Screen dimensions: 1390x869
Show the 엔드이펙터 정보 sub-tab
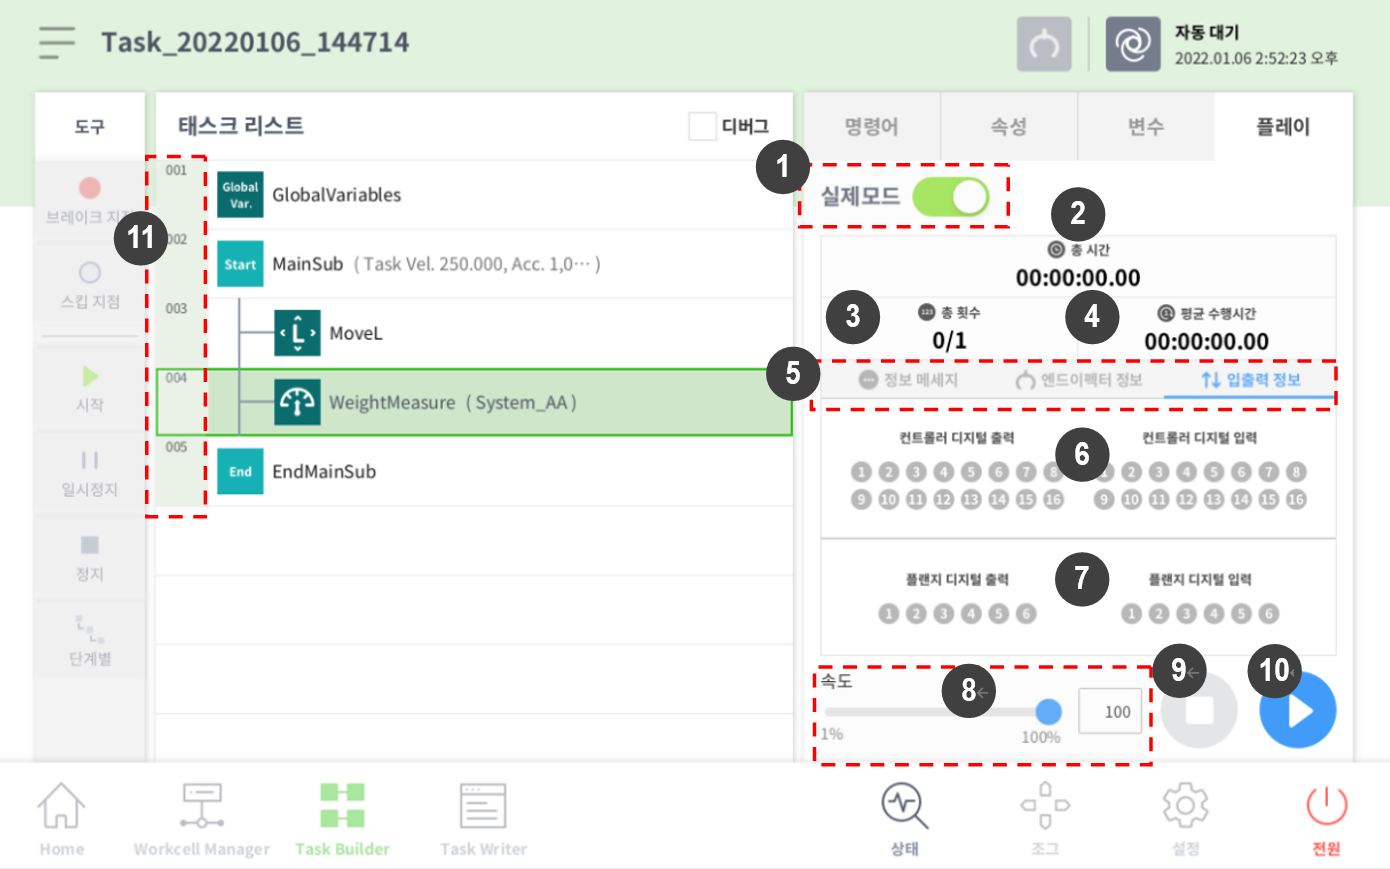pos(1079,380)
